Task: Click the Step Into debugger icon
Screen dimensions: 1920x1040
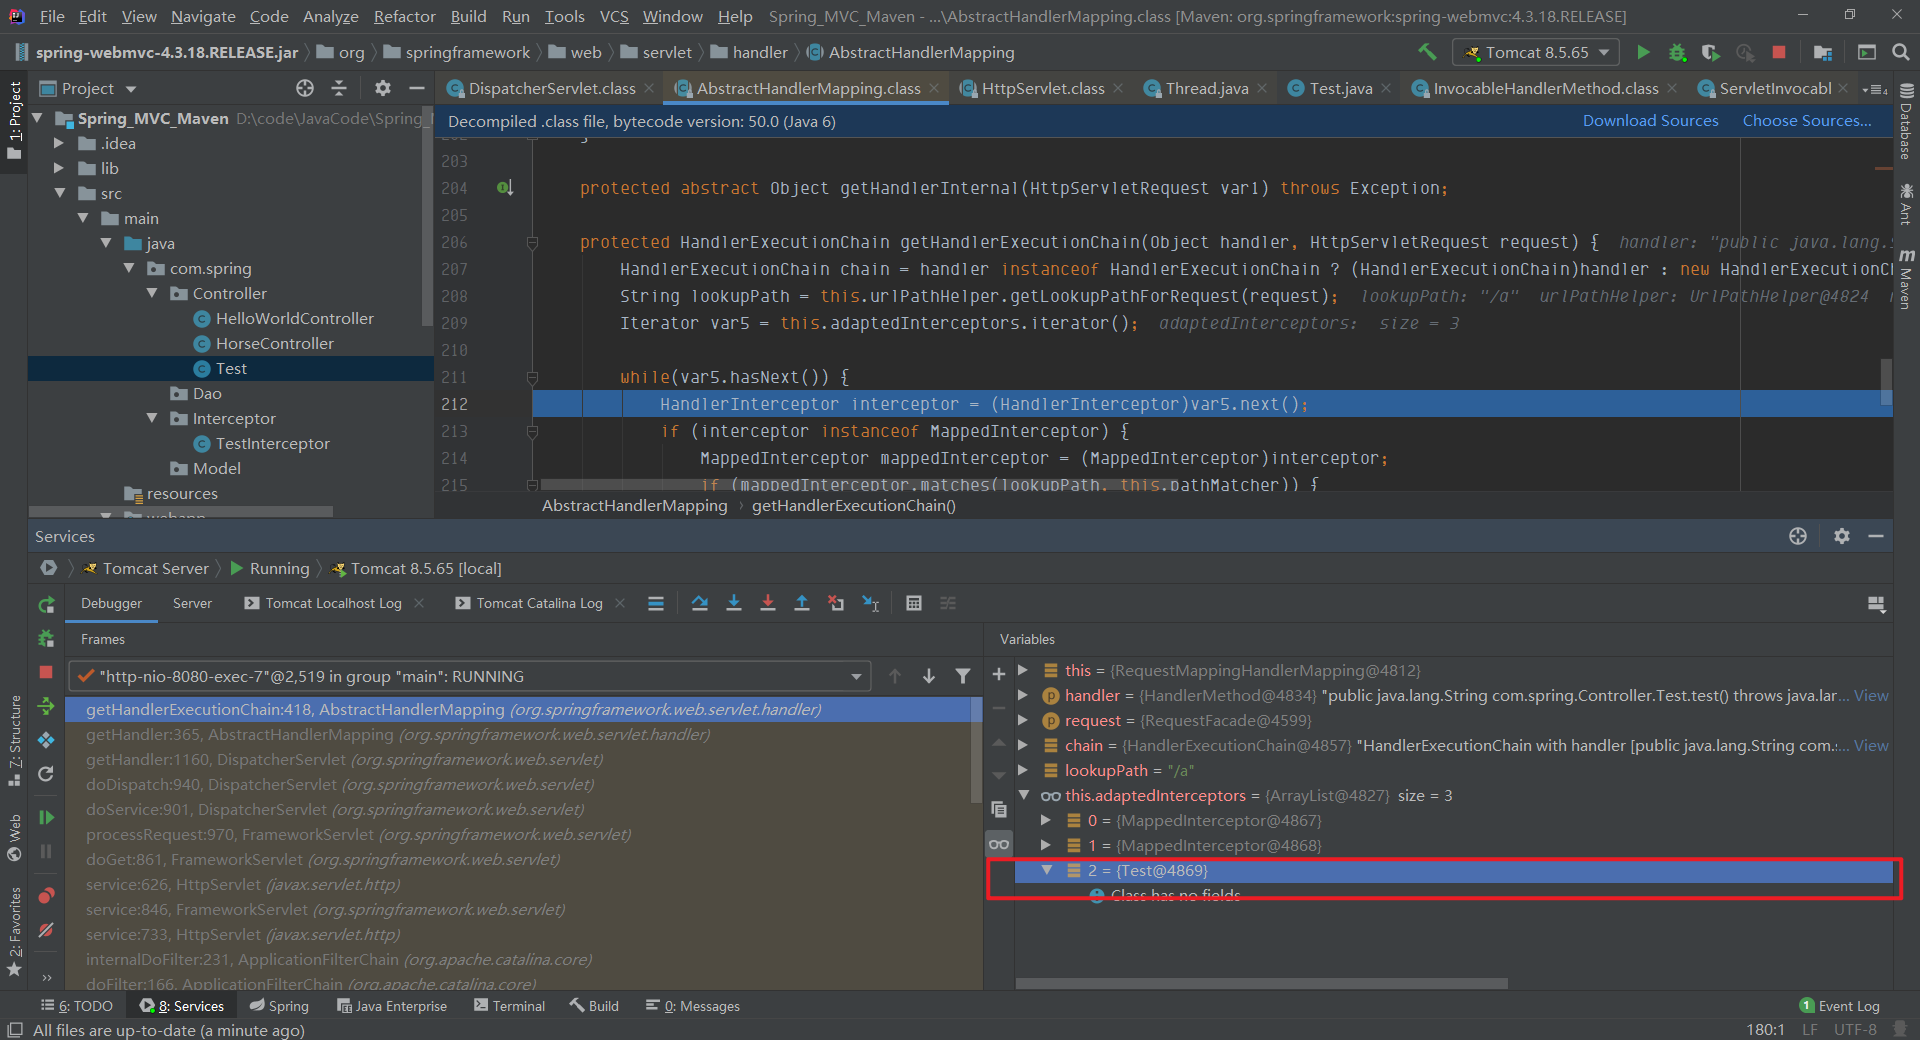Action: pos(734,603)
